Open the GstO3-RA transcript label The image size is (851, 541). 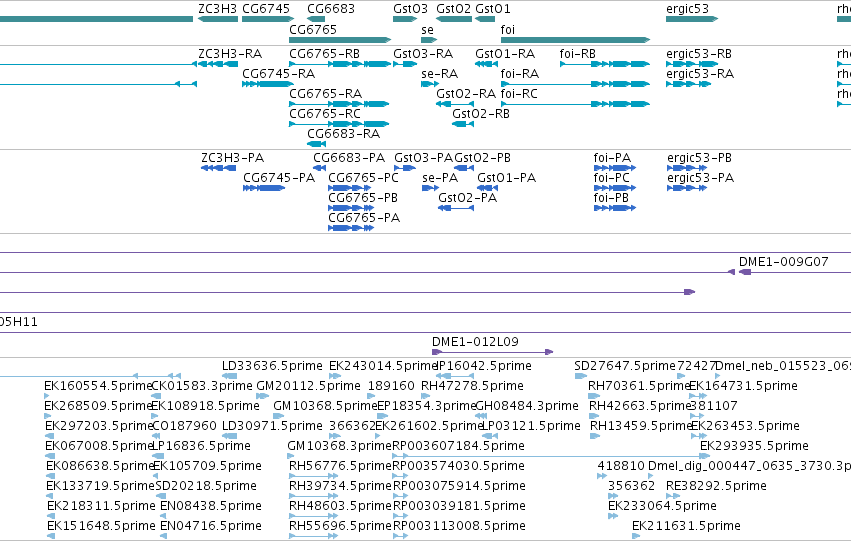point(423,54)
